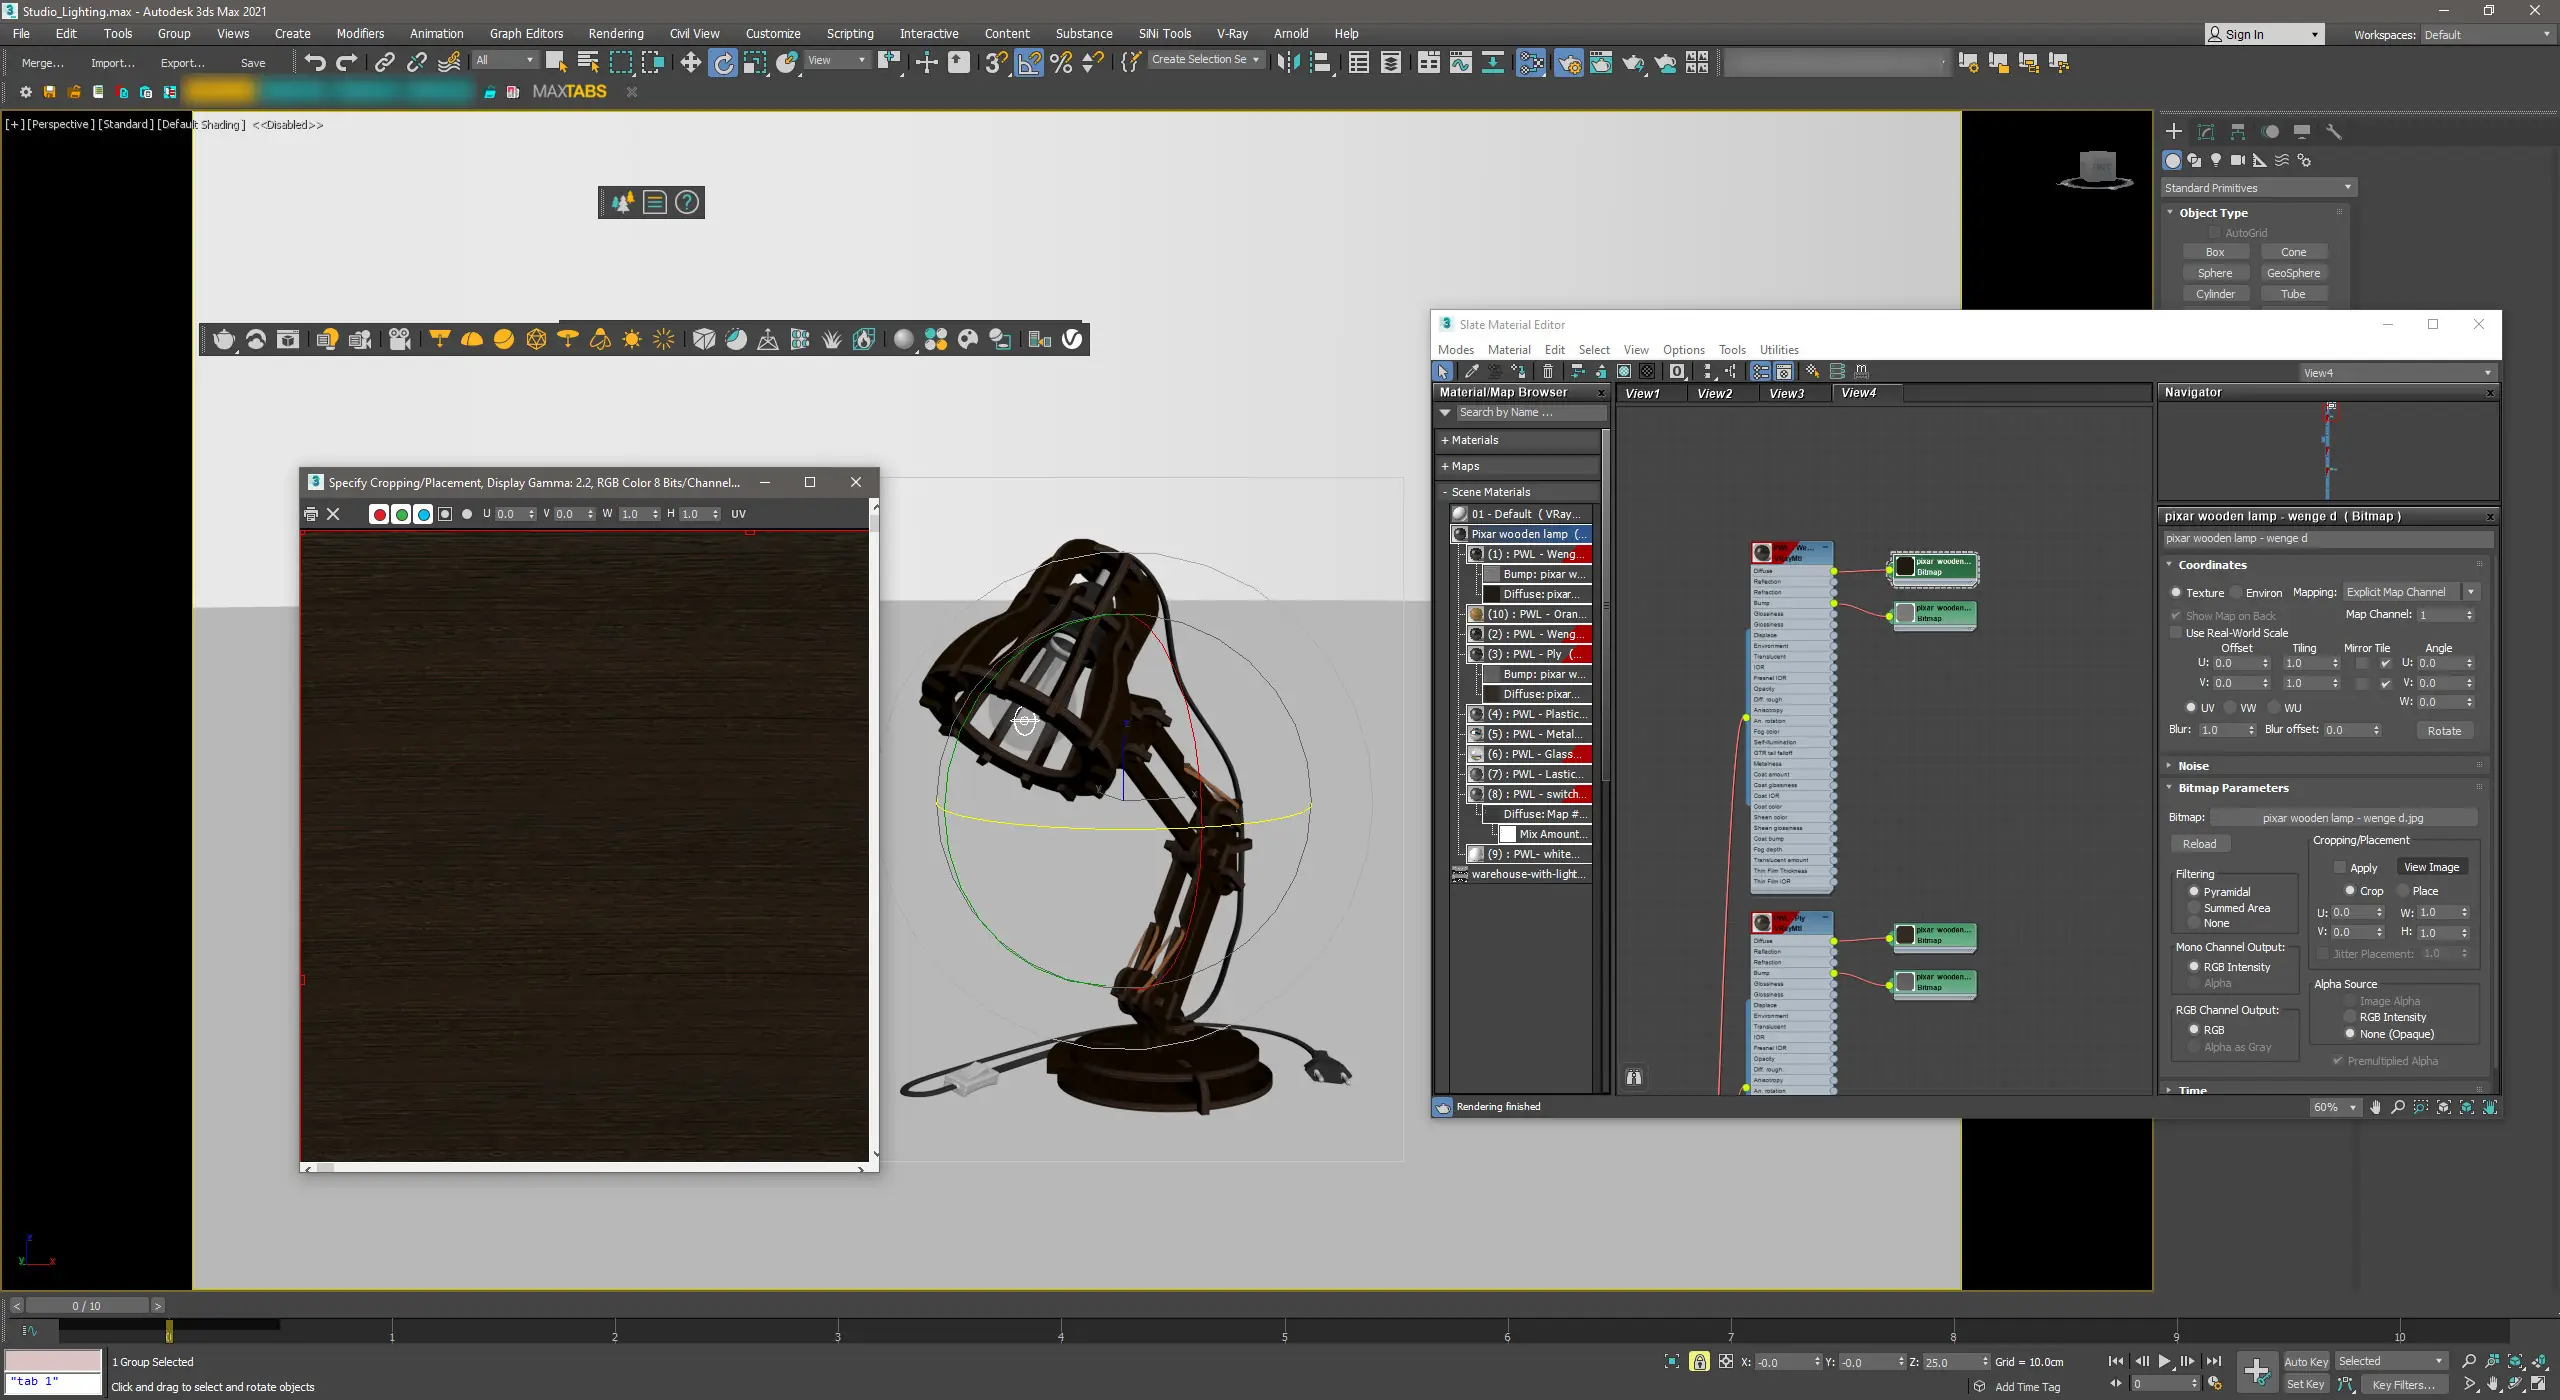Click the Zoom tool in Slate editor
Screen dimensions: 2560x1400
[2398, 1107]
